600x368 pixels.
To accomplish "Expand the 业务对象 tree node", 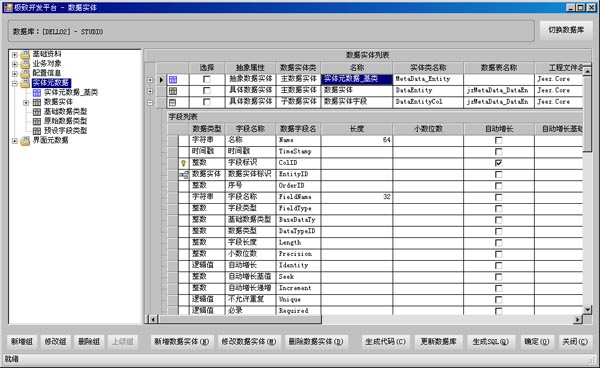I will point(15,64).
